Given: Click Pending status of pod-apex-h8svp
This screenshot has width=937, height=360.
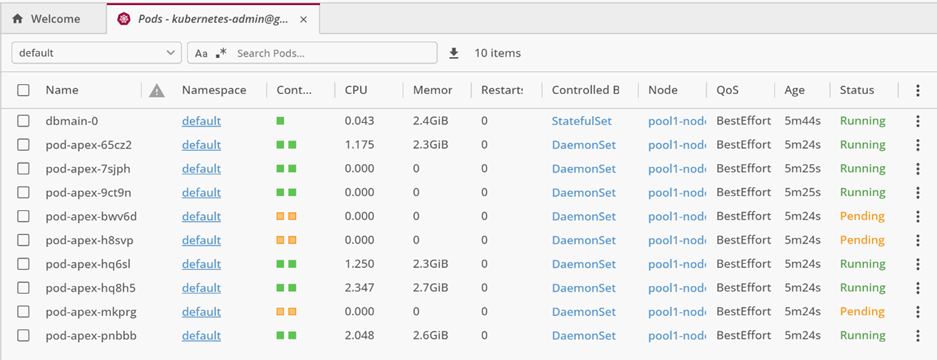Looking at the screenshot, I should click(x=862, y=240).
